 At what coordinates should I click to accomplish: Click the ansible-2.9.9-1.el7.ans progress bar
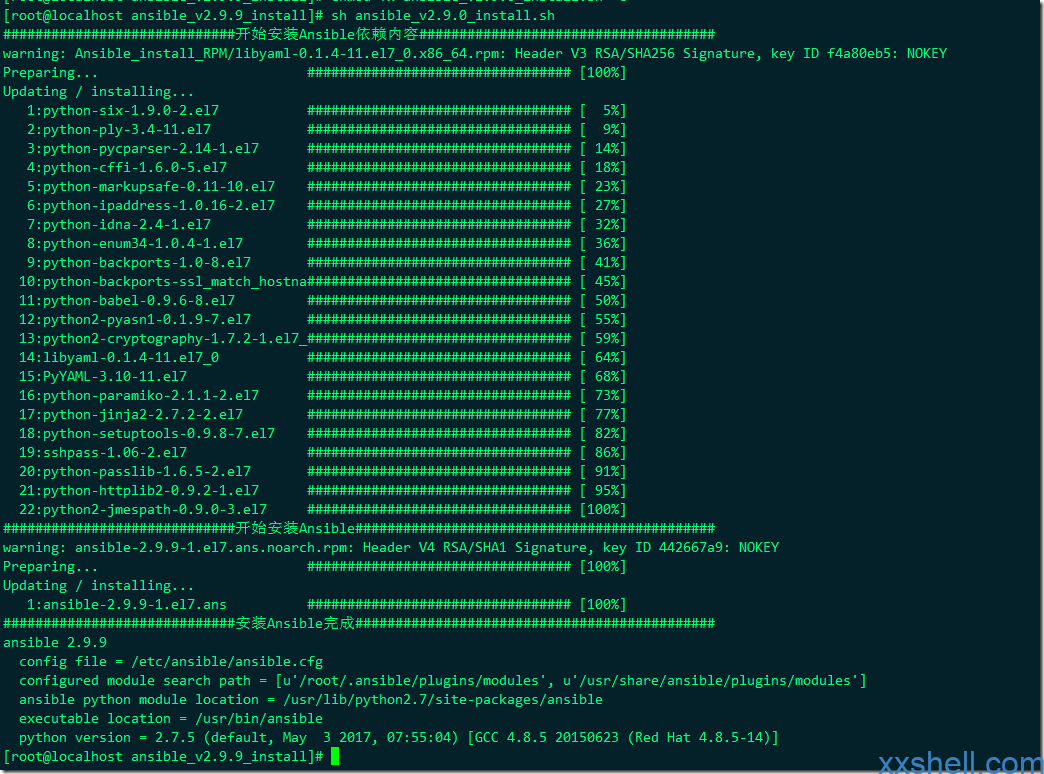(x=439, y=605)
